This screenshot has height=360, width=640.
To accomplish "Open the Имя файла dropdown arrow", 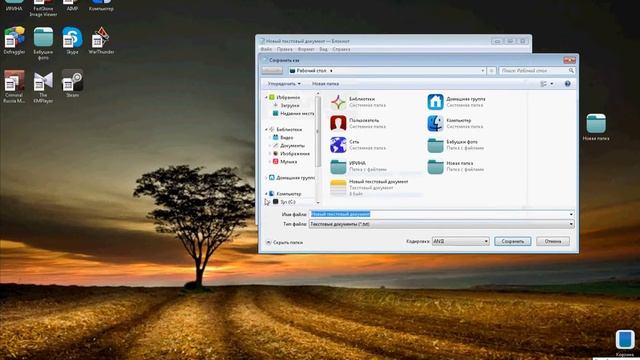I will [571, 214].
